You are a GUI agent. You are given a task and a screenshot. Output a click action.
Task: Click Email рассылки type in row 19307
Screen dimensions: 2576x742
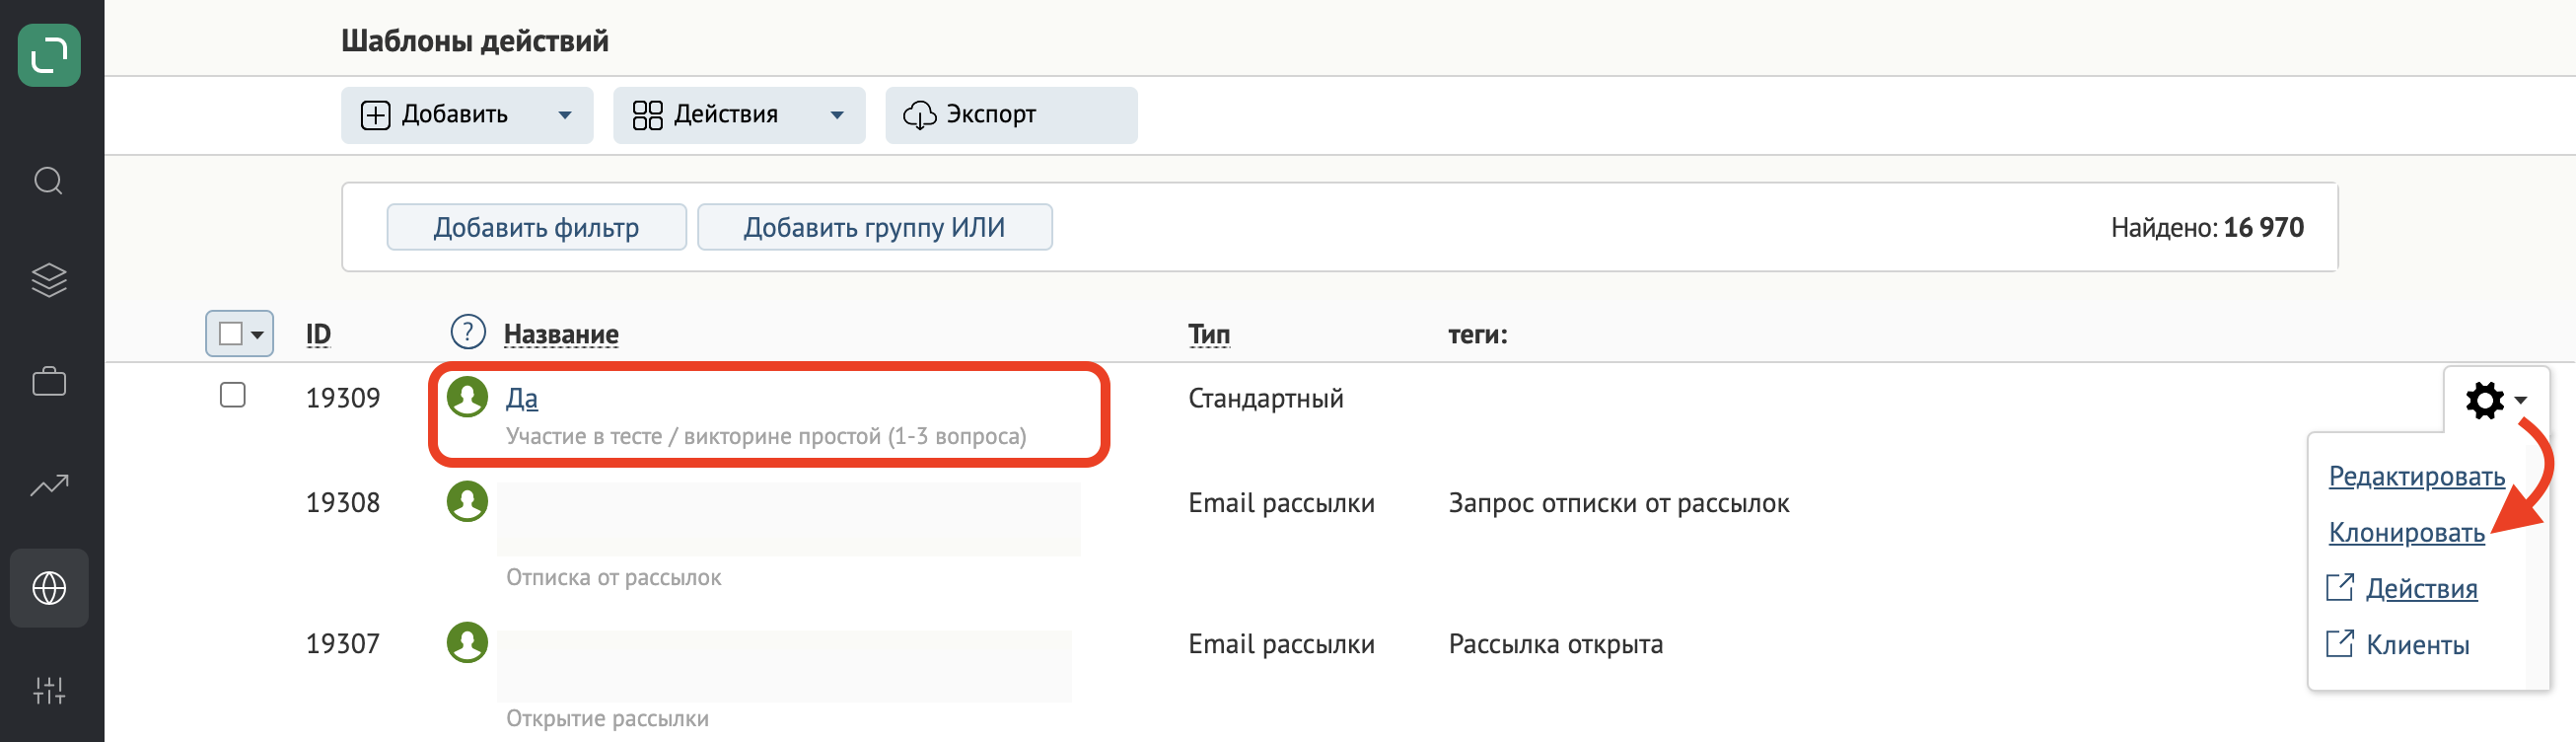tap(1280, 644)
